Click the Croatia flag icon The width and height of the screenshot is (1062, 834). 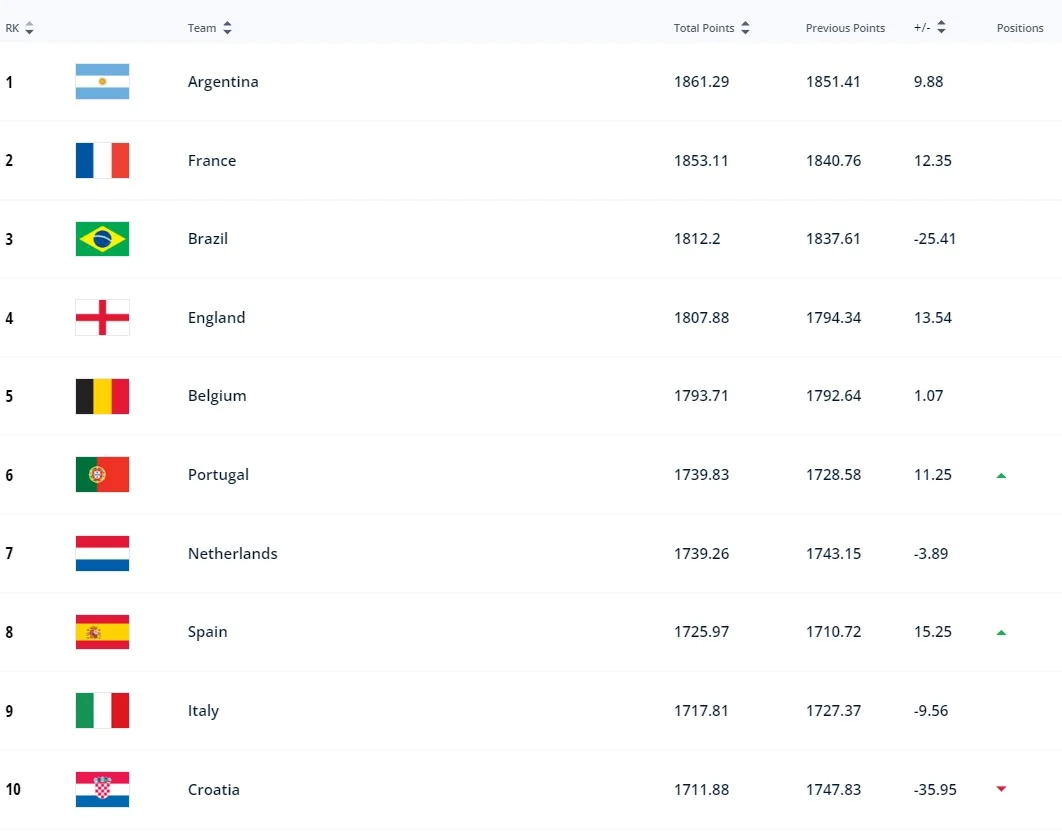pos(102,790)
